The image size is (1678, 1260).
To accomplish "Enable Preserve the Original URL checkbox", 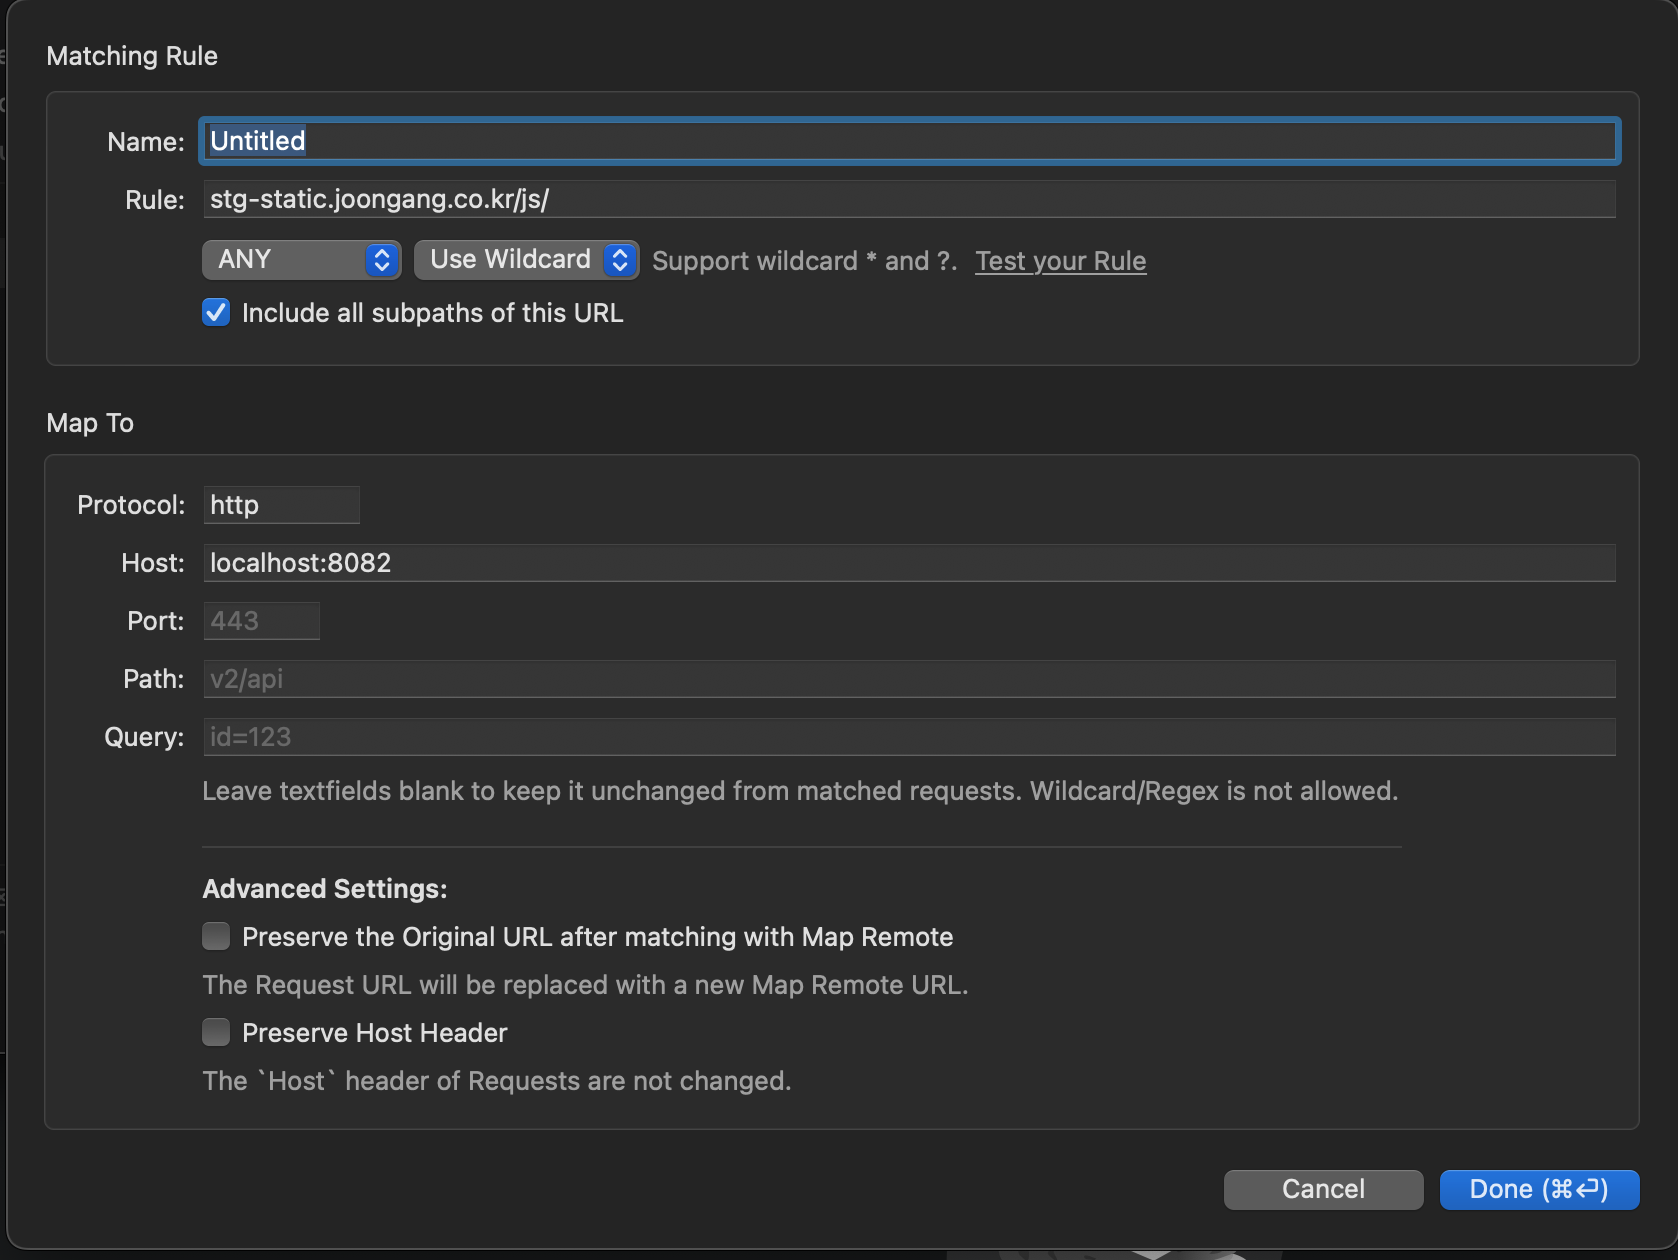I will (x=216, y=937).
